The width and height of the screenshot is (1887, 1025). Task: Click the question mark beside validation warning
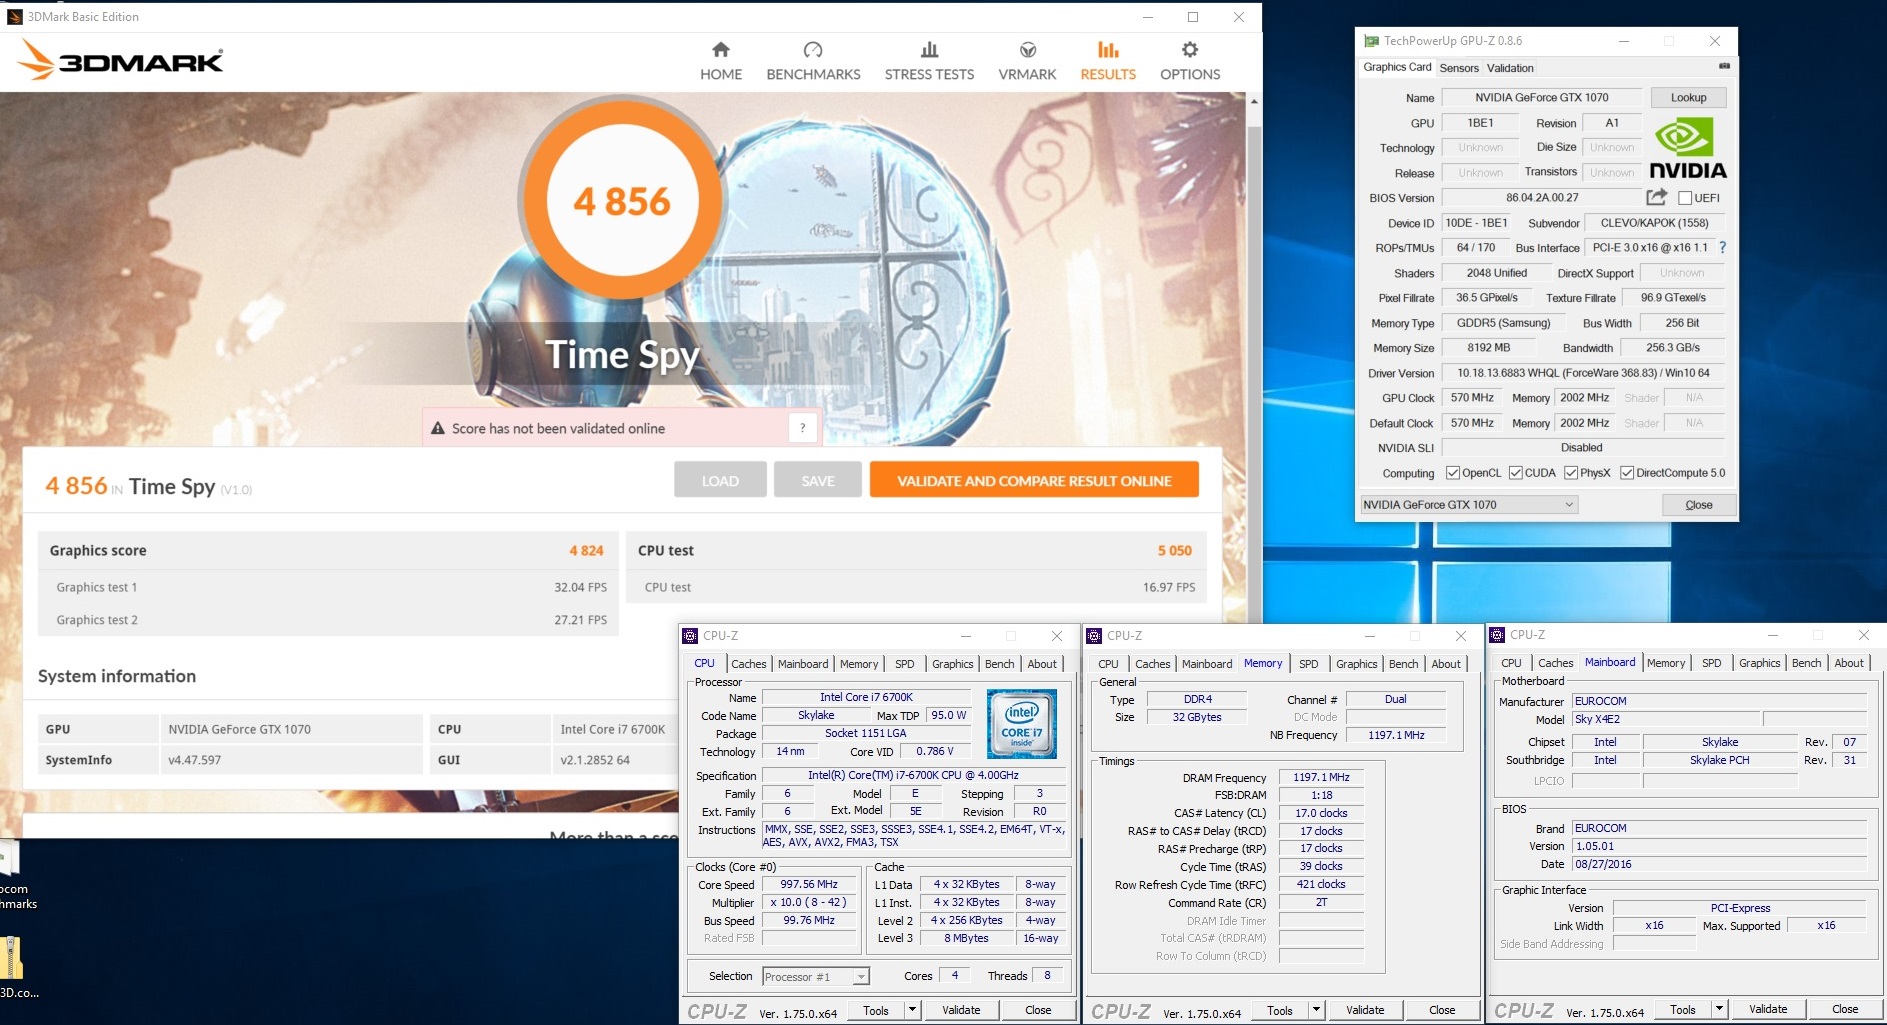[802, 428]
